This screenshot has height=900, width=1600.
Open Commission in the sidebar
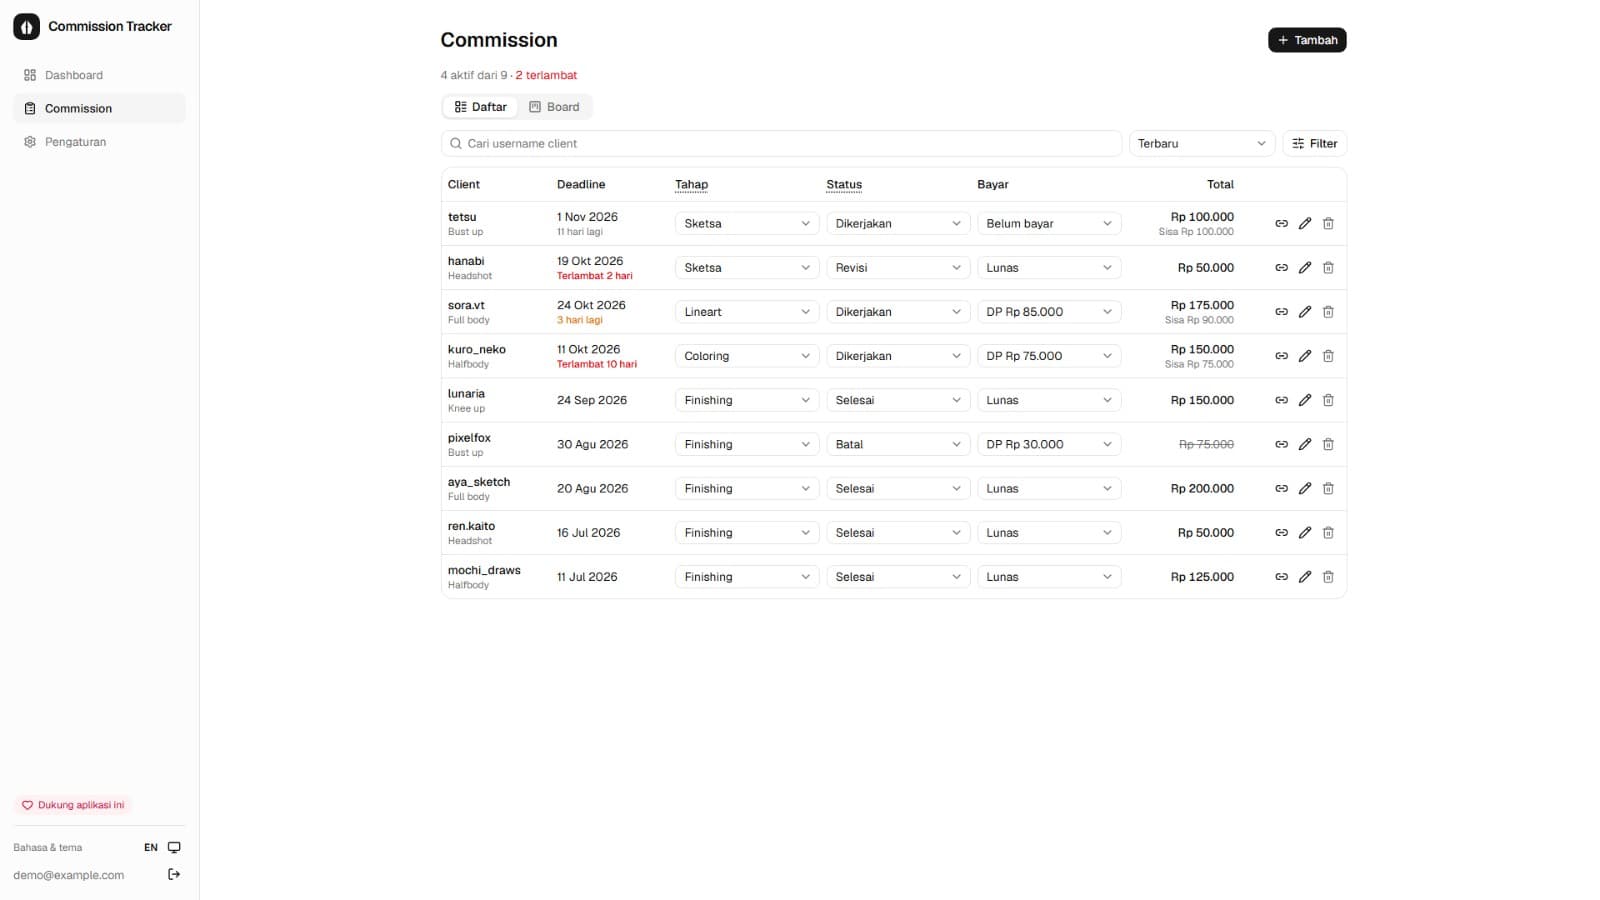(99, 108)
